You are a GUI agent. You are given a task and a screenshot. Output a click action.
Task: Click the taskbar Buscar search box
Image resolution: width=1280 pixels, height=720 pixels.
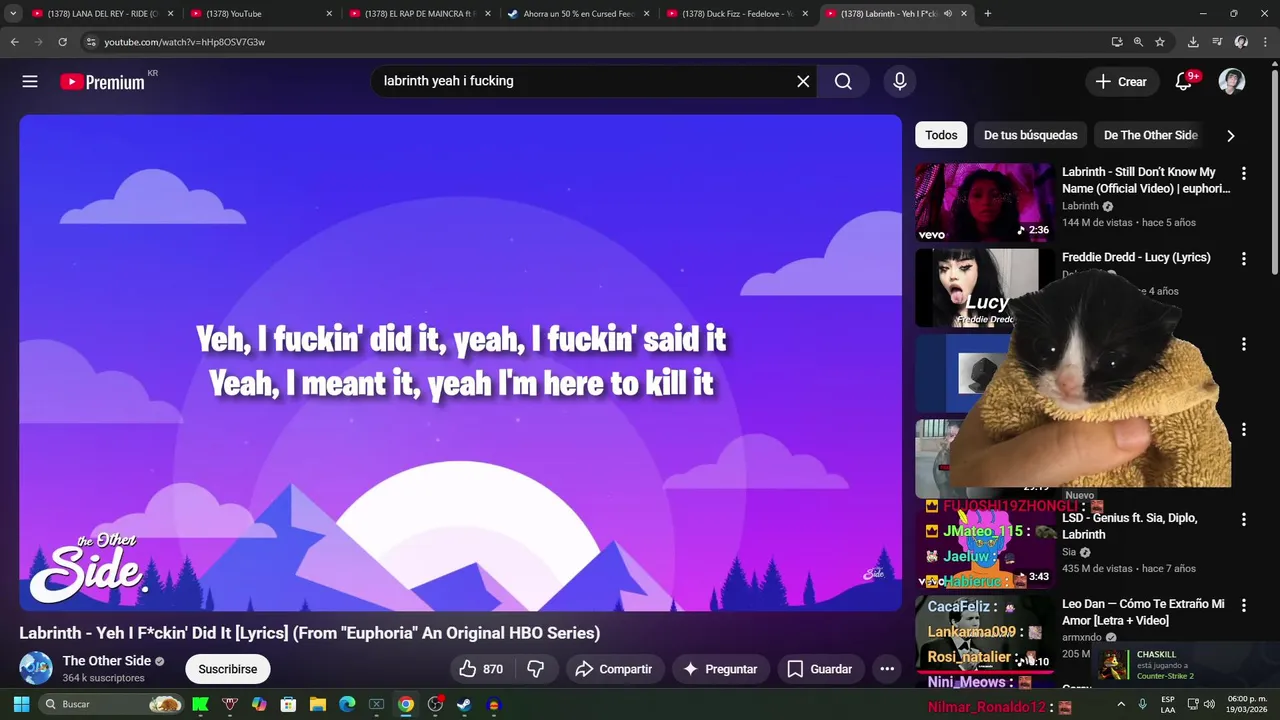[x=113, y=704]
